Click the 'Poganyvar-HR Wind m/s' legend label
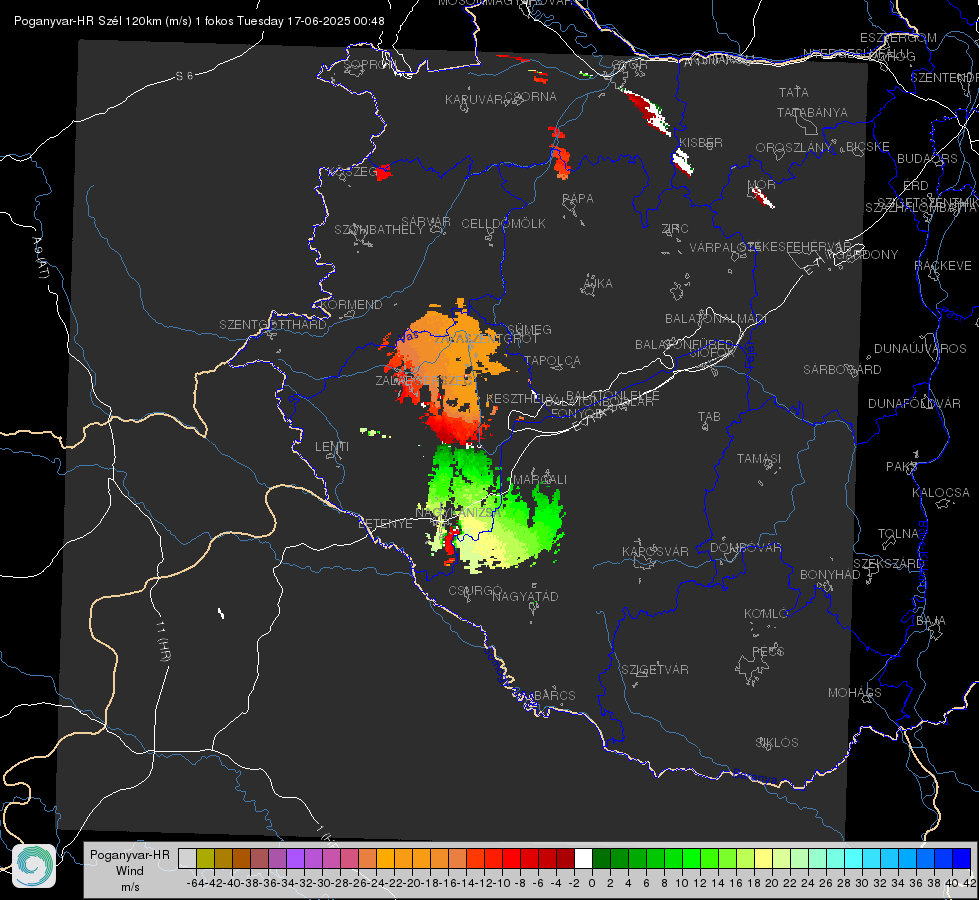Viewport: 979px width, 900px height. pos(130,870)
